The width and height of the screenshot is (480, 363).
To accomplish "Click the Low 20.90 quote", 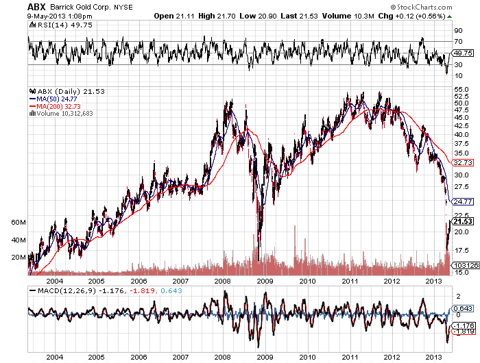I will (x=258, y=16).
